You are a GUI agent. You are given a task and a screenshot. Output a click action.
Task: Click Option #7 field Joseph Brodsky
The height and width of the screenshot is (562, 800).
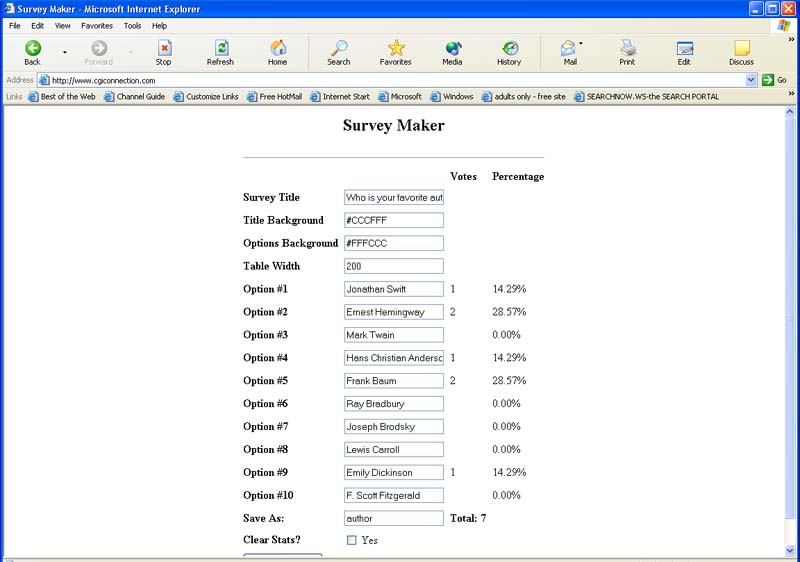(394, 427)
